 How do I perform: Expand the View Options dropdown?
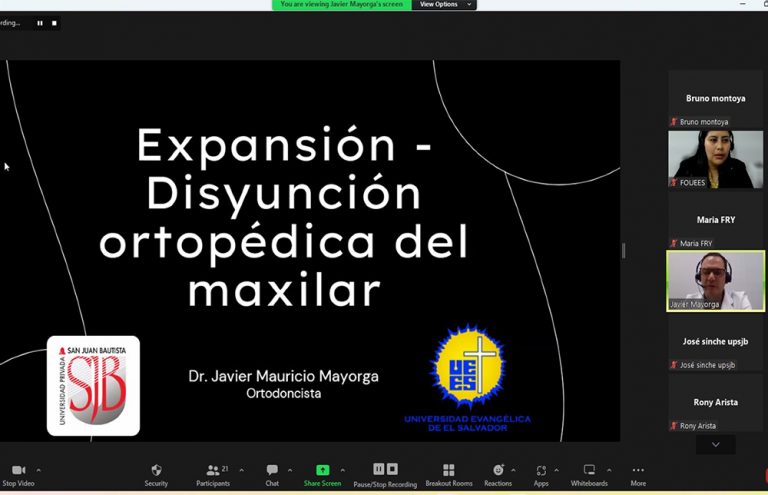[x=441, y=5]
